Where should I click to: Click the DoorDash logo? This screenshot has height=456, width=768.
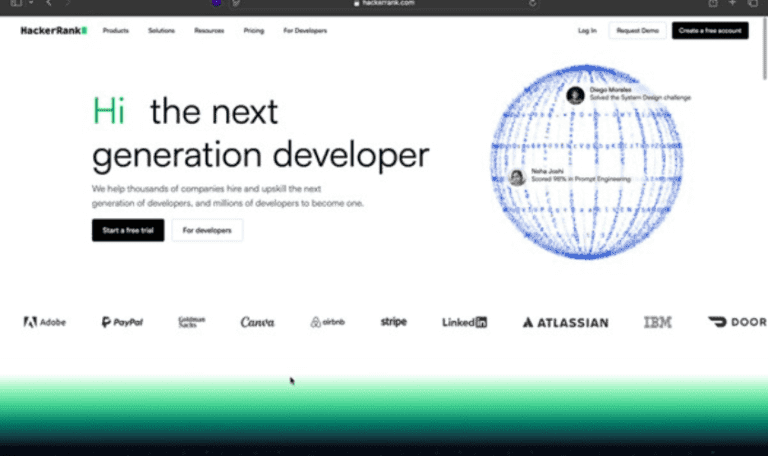coord(738,322)
